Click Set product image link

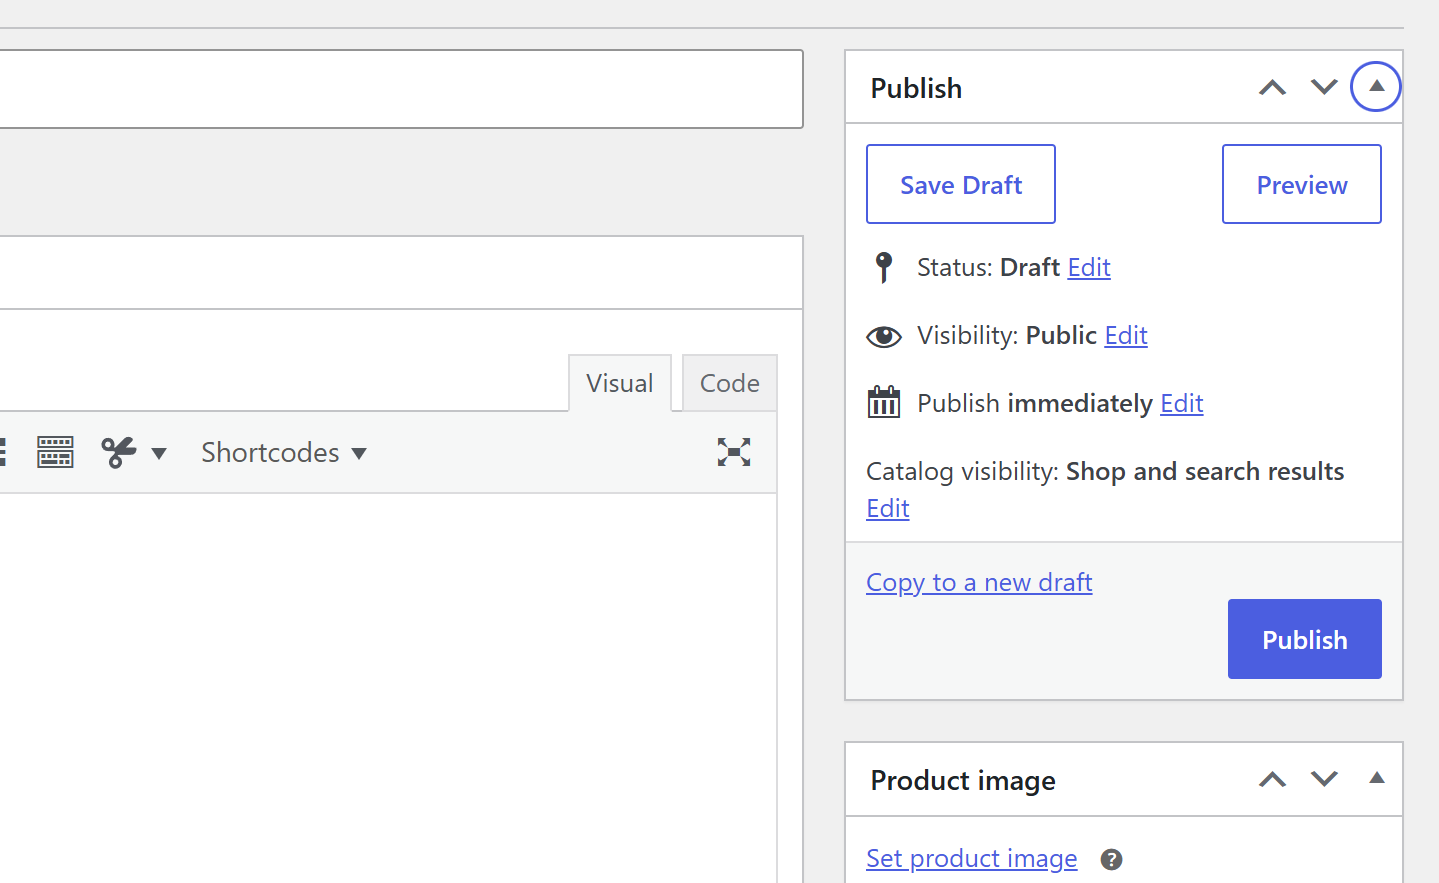[x=972, y=858]
